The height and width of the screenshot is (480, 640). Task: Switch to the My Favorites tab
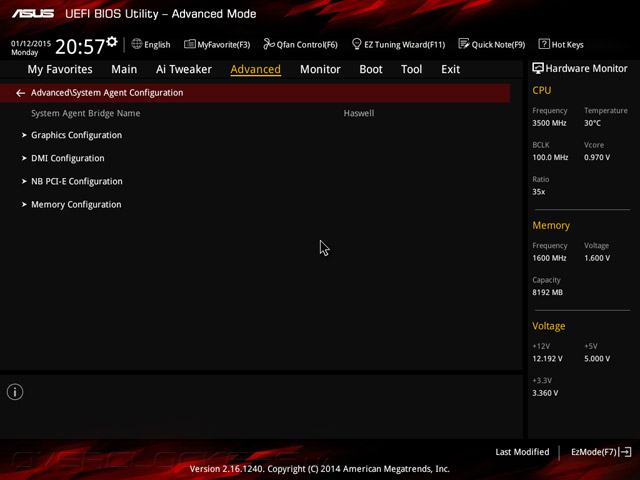click(60, 69)
